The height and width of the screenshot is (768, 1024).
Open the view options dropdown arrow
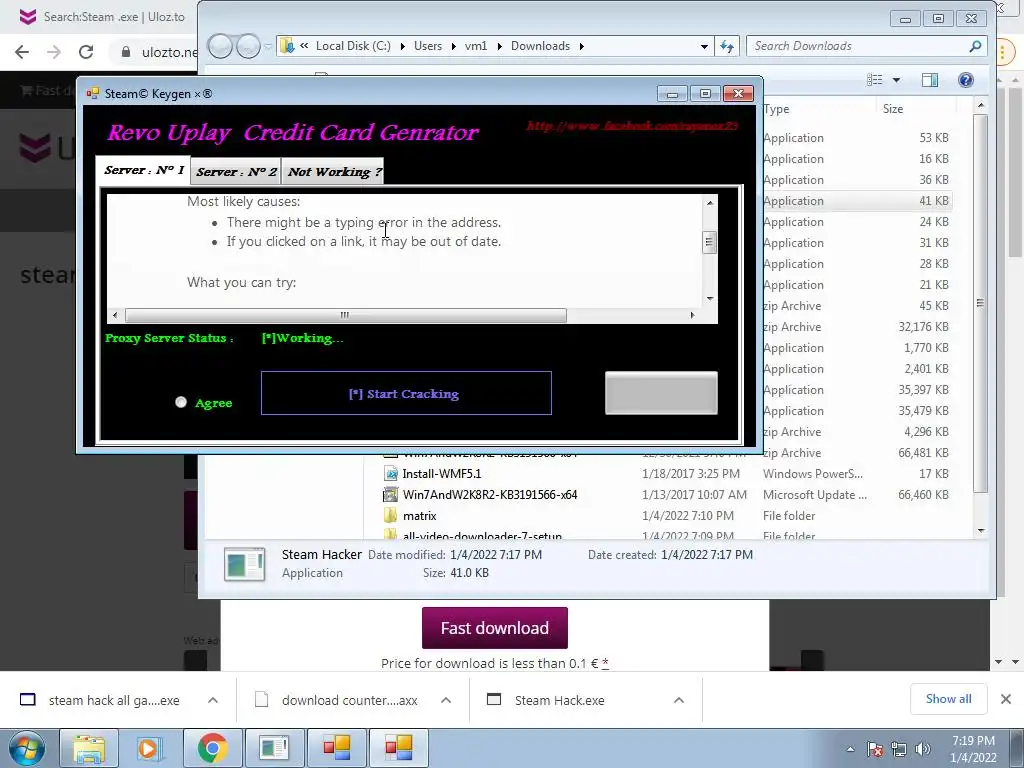[x=896, y=80]
